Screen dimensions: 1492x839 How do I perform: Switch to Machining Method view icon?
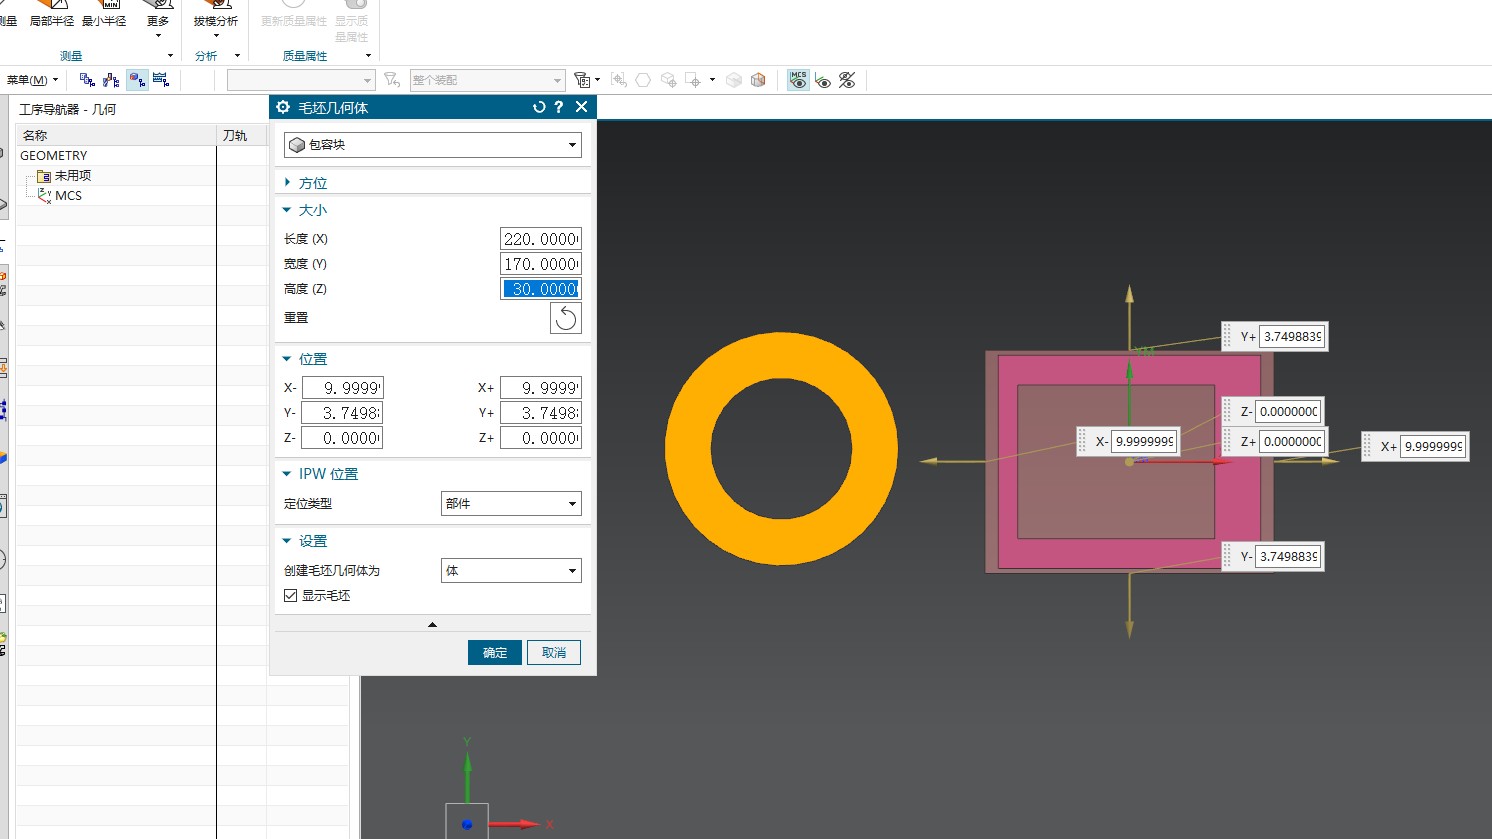tap(161, 80)
